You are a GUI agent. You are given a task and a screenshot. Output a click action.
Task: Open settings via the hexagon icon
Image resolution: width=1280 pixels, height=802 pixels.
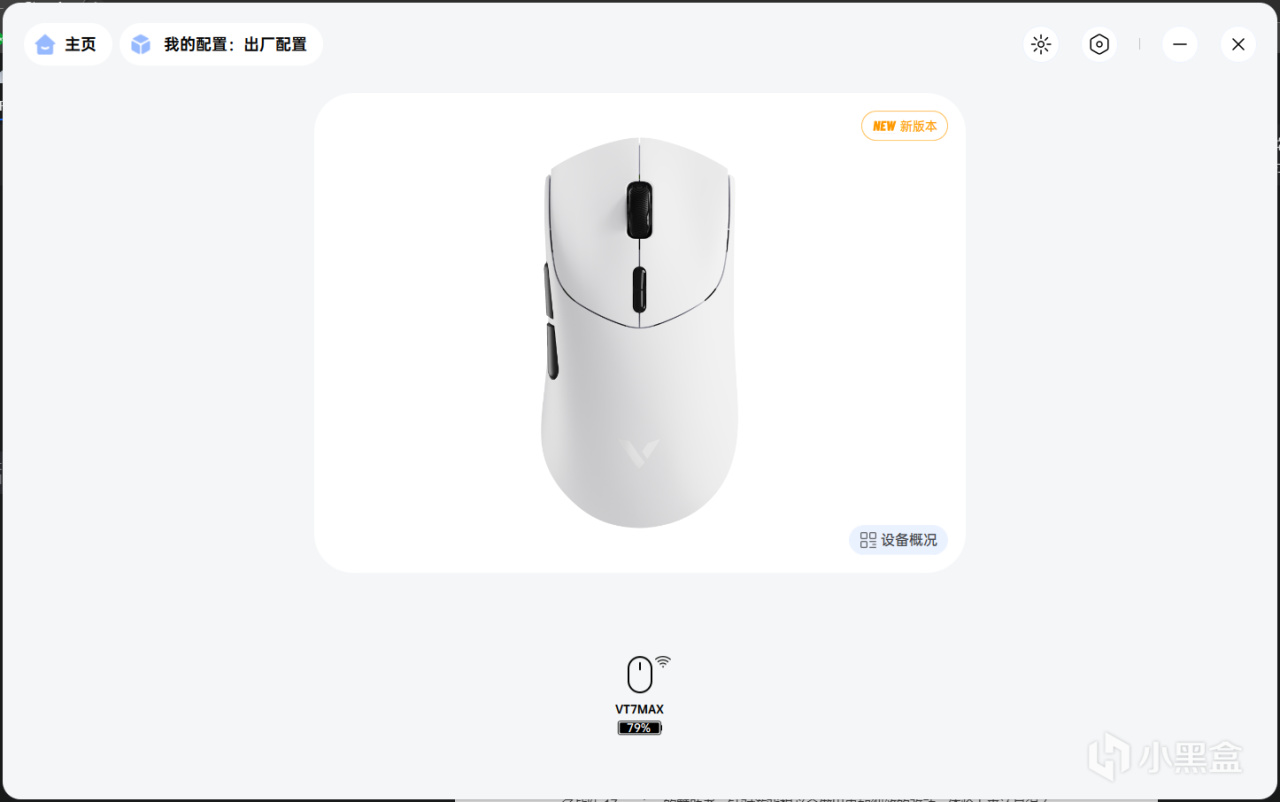(1099, 44)
